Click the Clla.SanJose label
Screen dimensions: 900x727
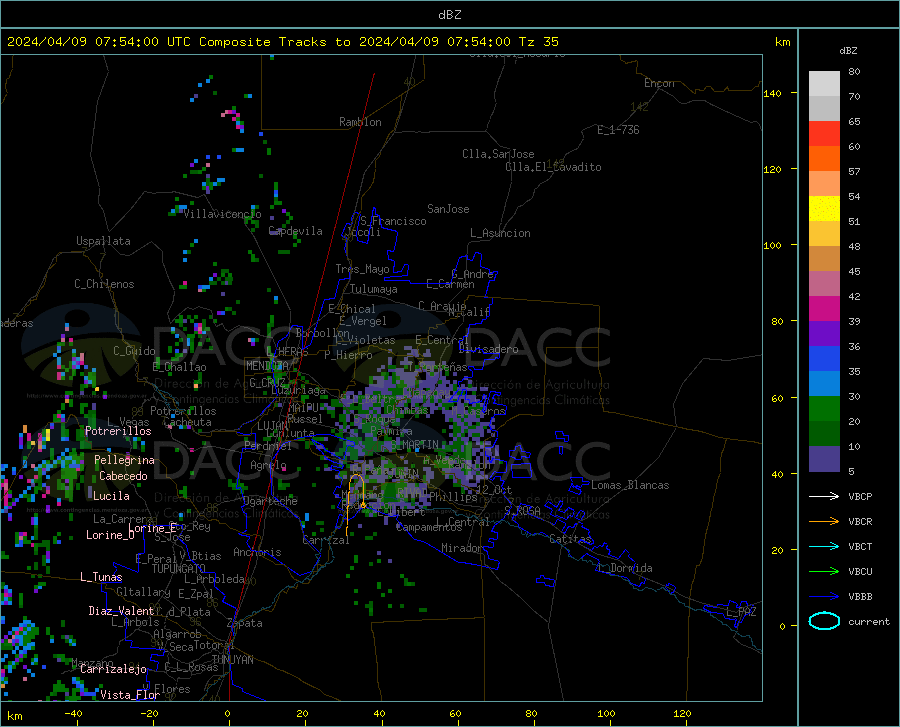pos(498,154)
